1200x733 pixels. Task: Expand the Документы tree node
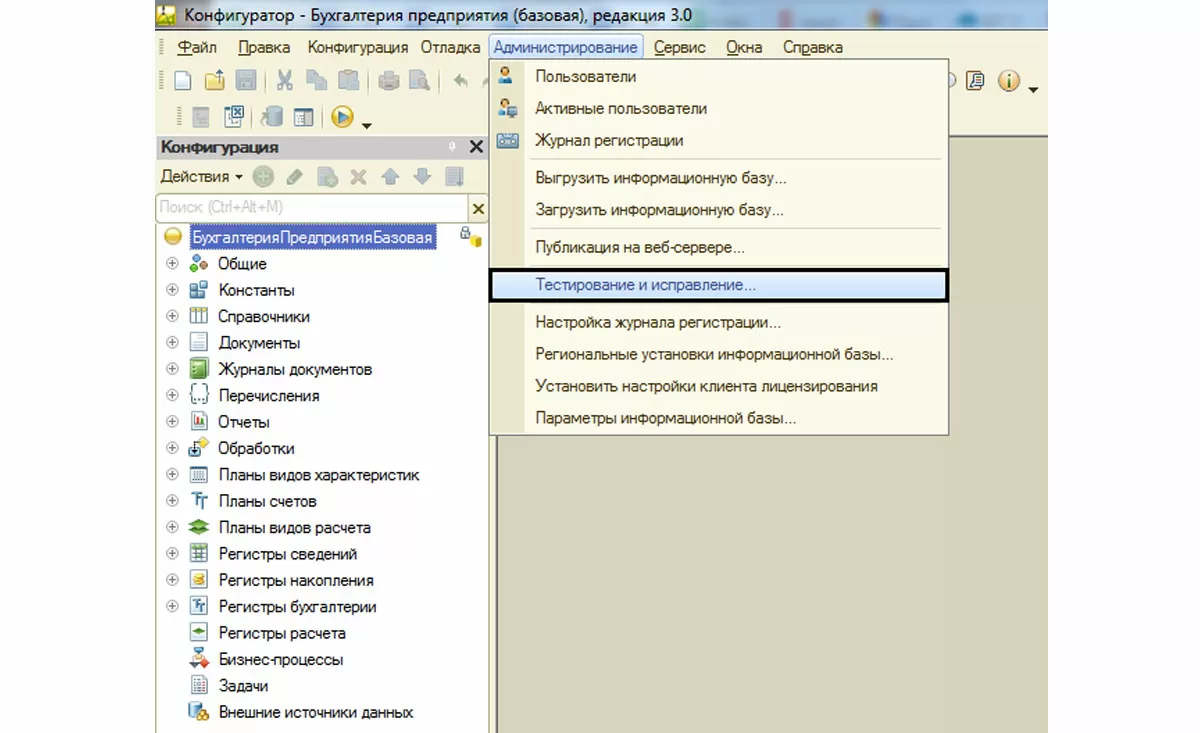(x=172, y=343)
